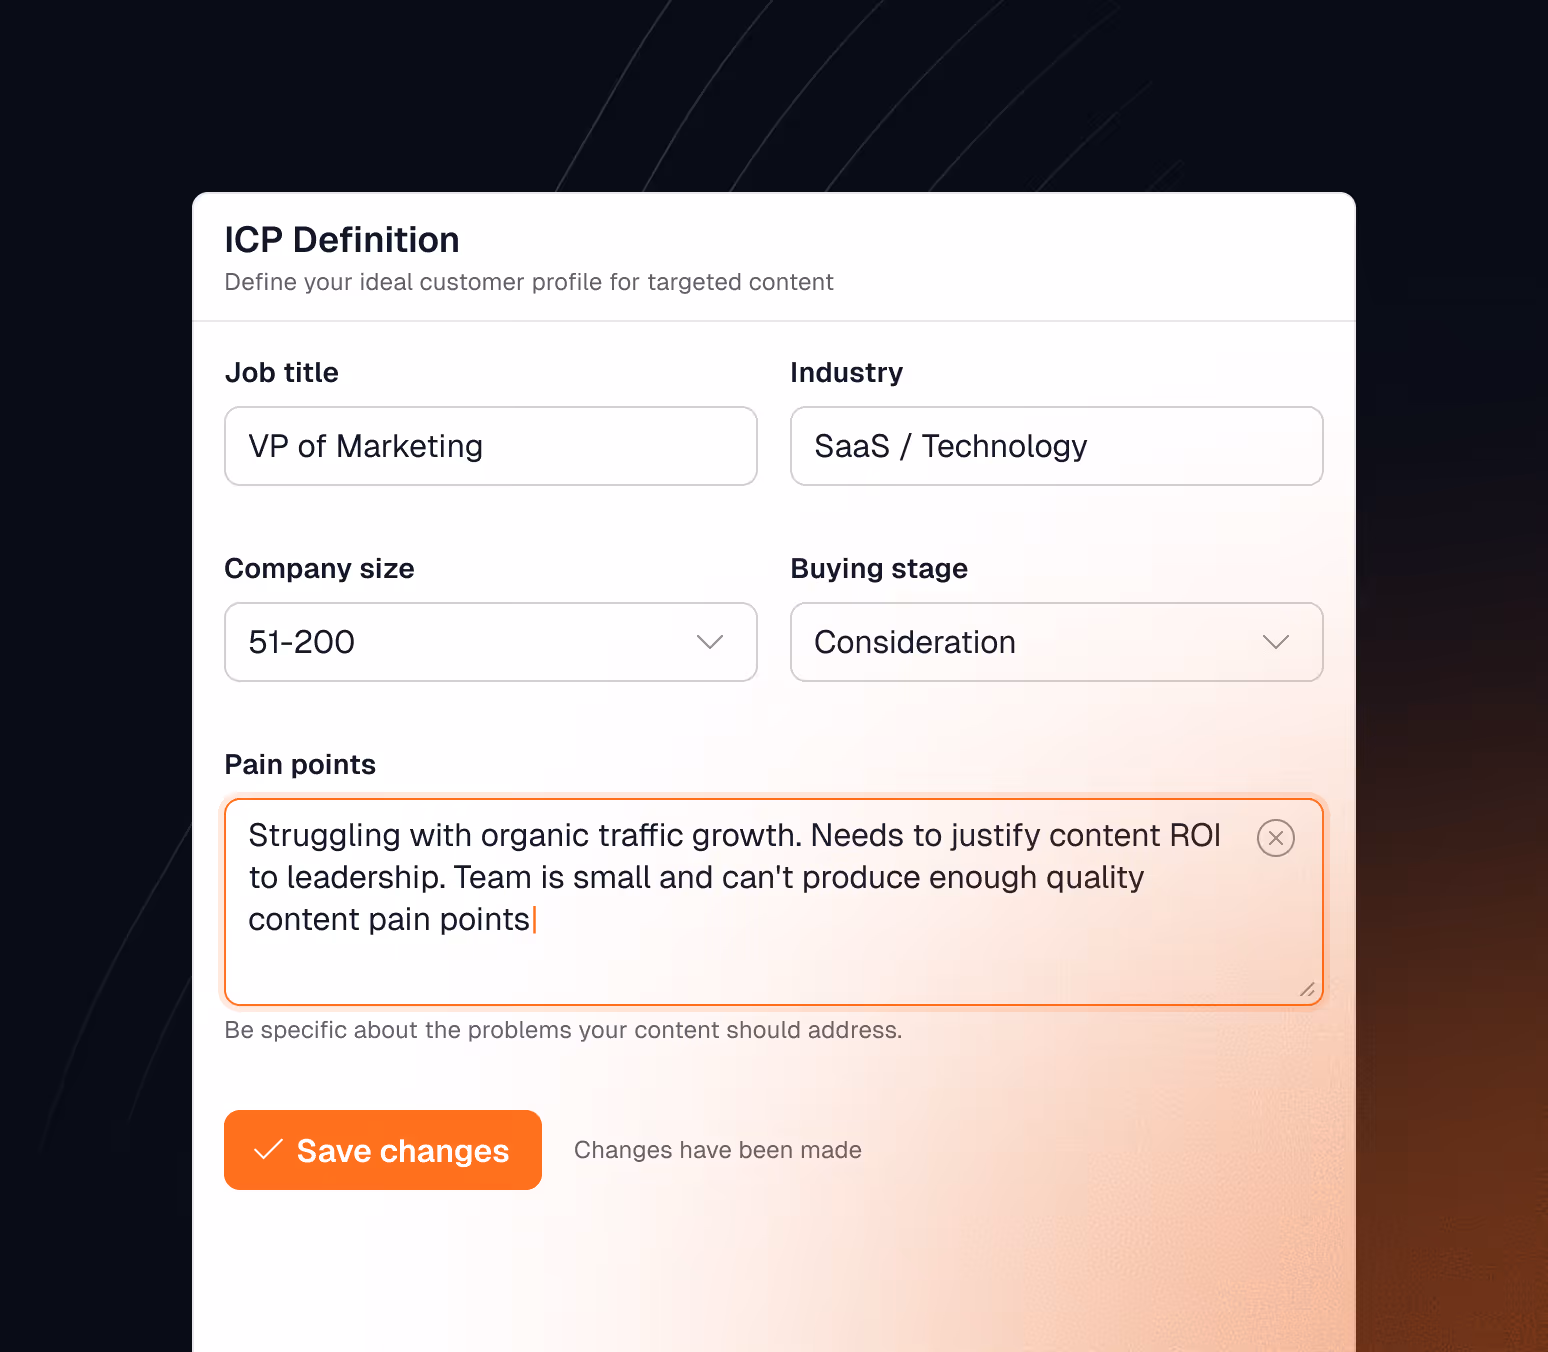Image resolution: width=1548 pixels, height=1352 pixels.
Task: Open the Buying stage selector showing Consideration
Action: (x=1056, y=642)
